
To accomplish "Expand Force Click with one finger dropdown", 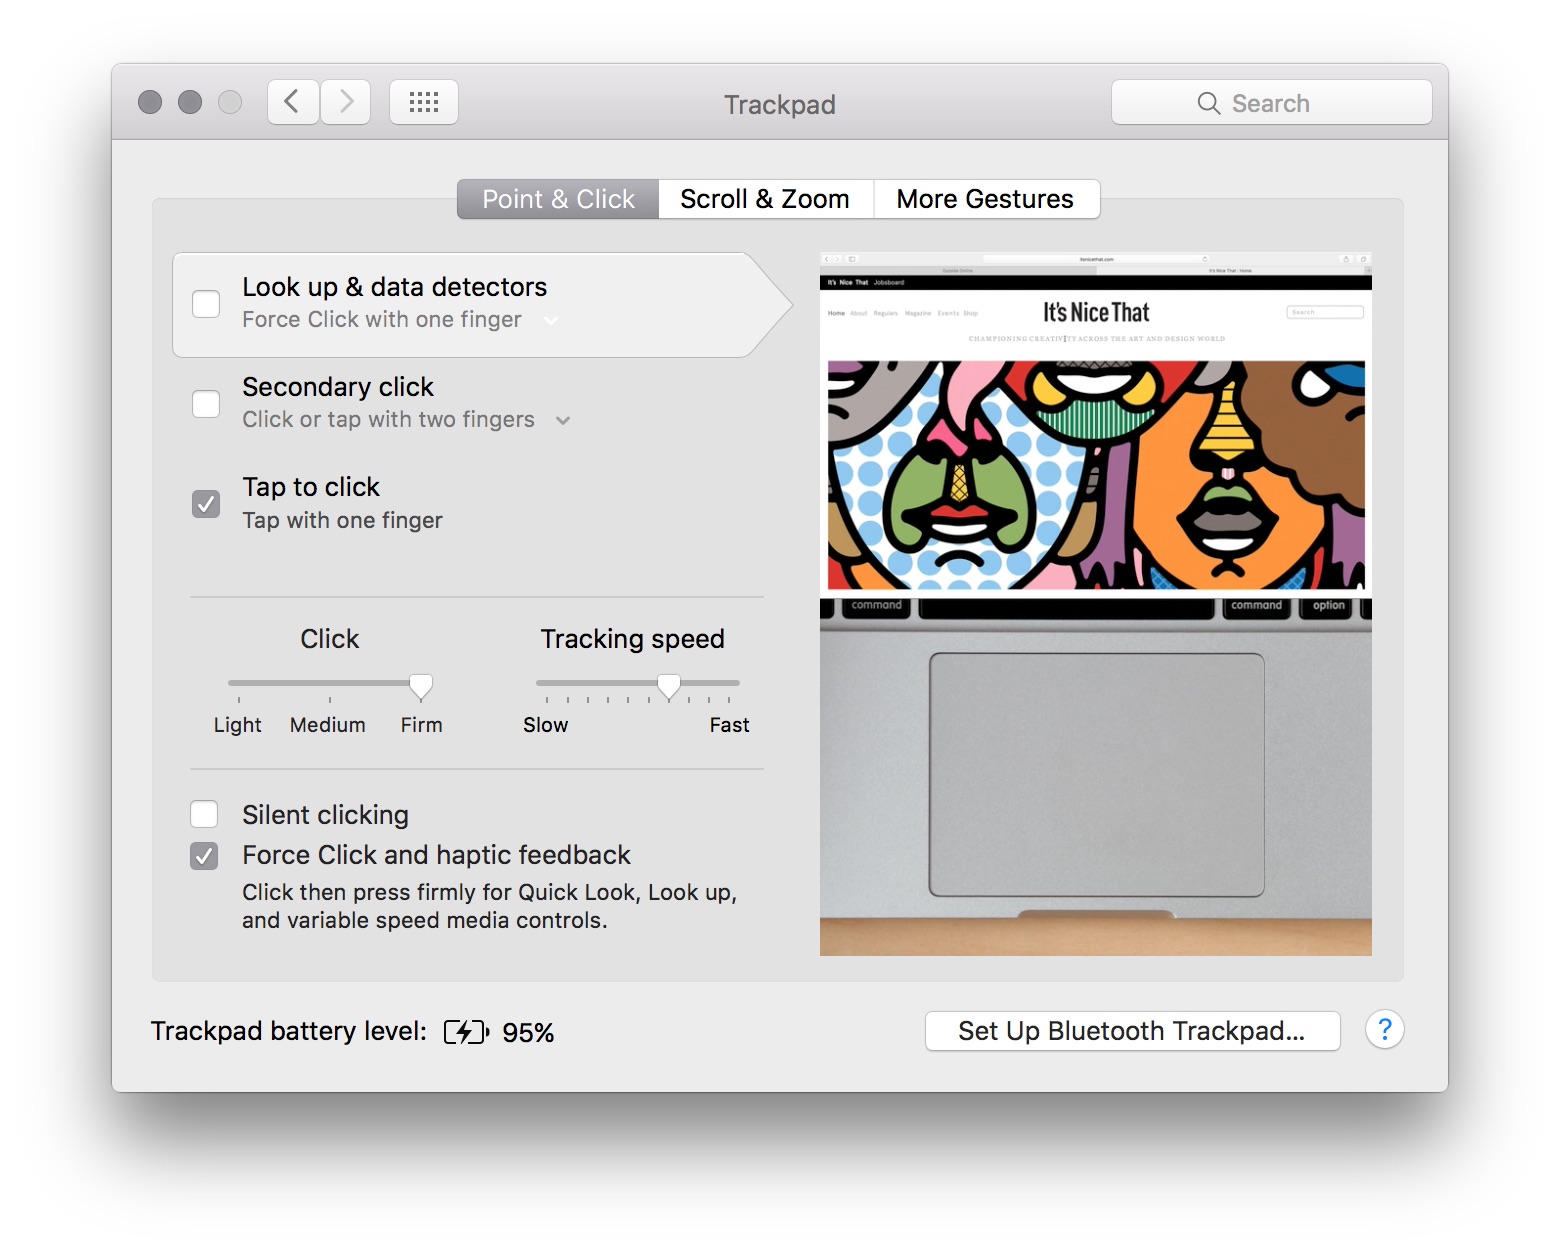I will pos(551,321).
